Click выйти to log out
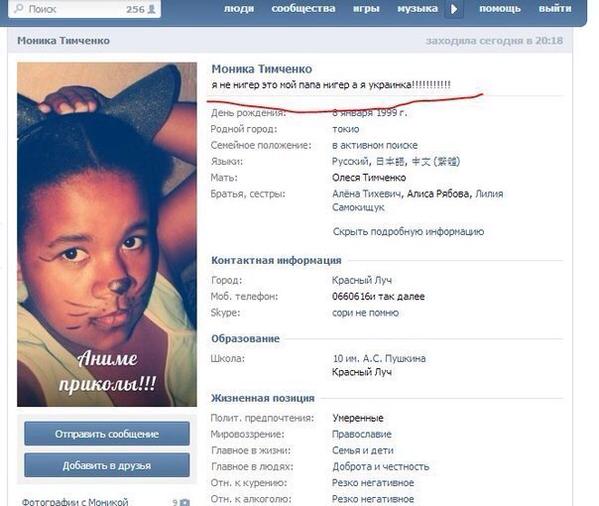 click(x=555, y=8)
